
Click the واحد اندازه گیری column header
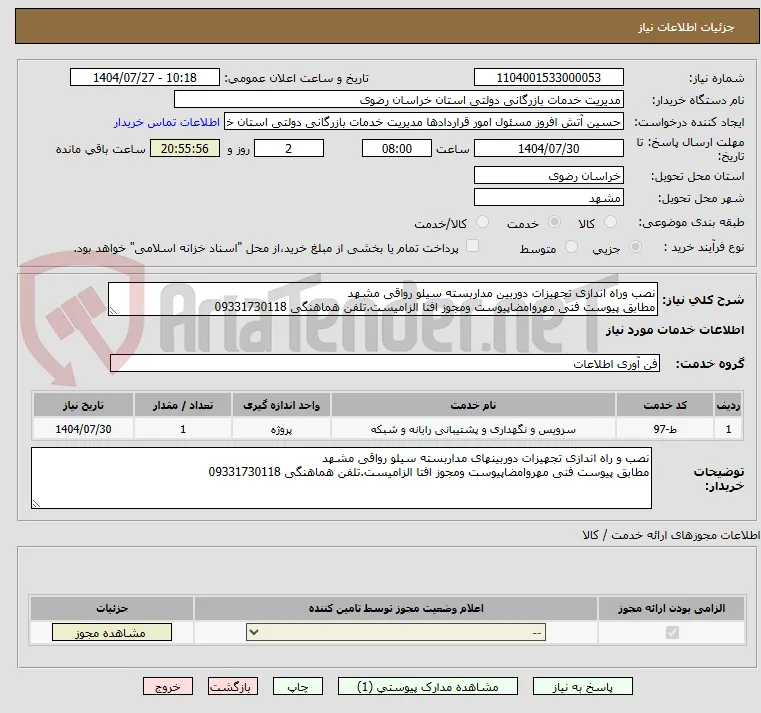click(281, 405)
